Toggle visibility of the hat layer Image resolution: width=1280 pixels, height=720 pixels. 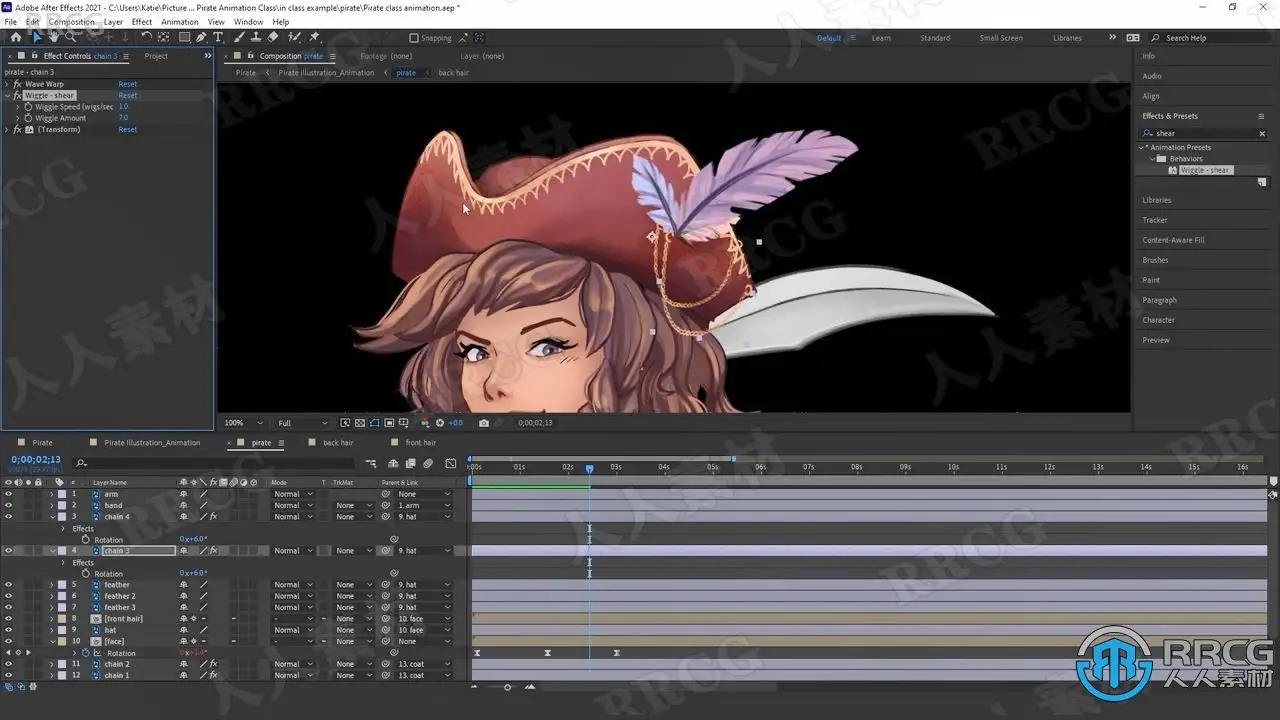point(8,630)
